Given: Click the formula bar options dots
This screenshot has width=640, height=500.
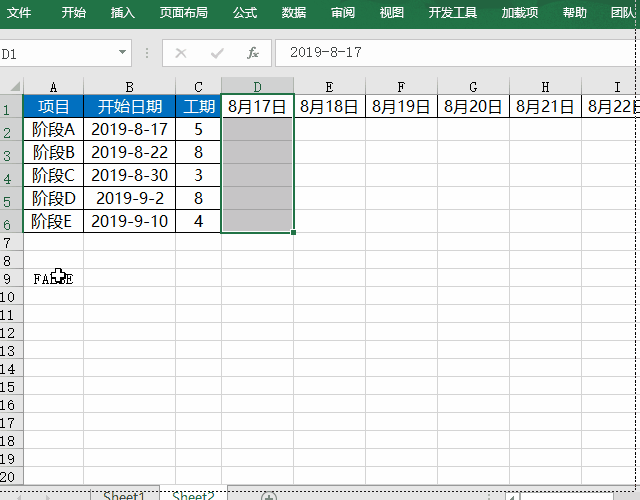Looking at the screenshot, I should pos(147,53).
